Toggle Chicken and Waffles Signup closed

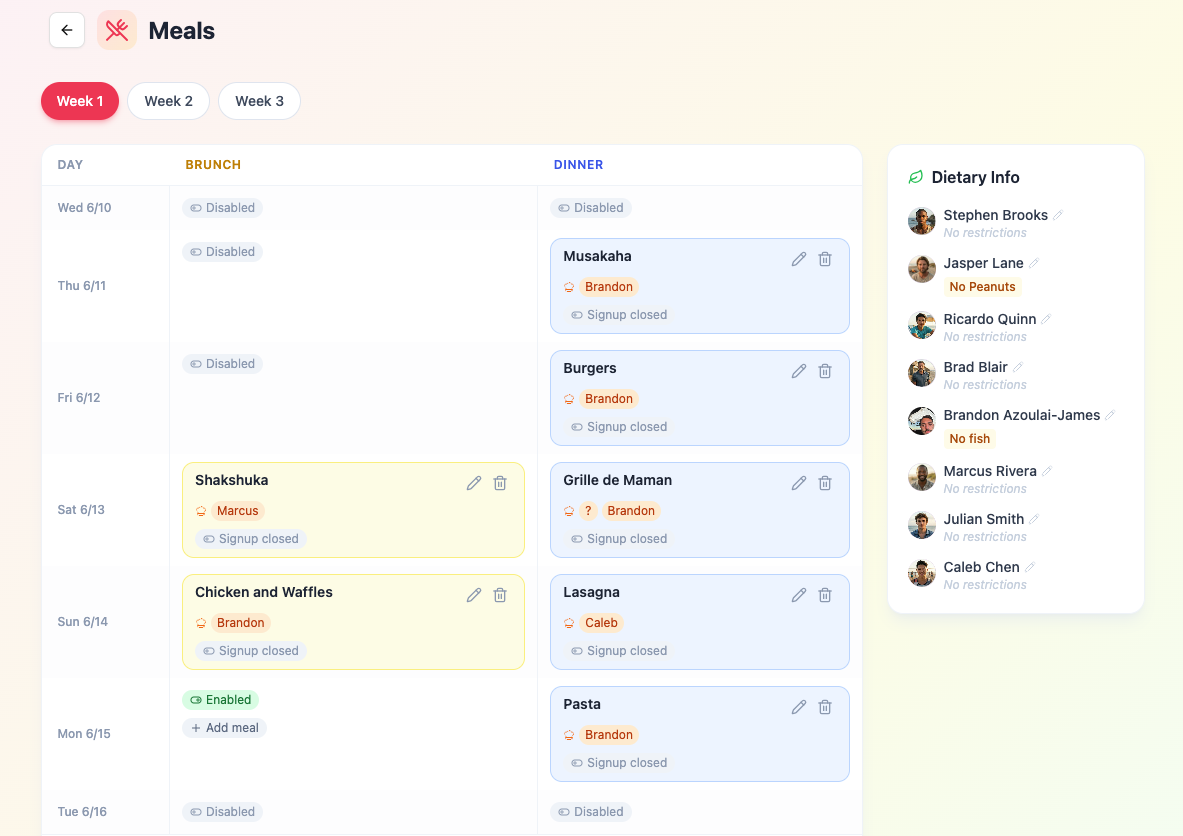[x=251, y=650]
